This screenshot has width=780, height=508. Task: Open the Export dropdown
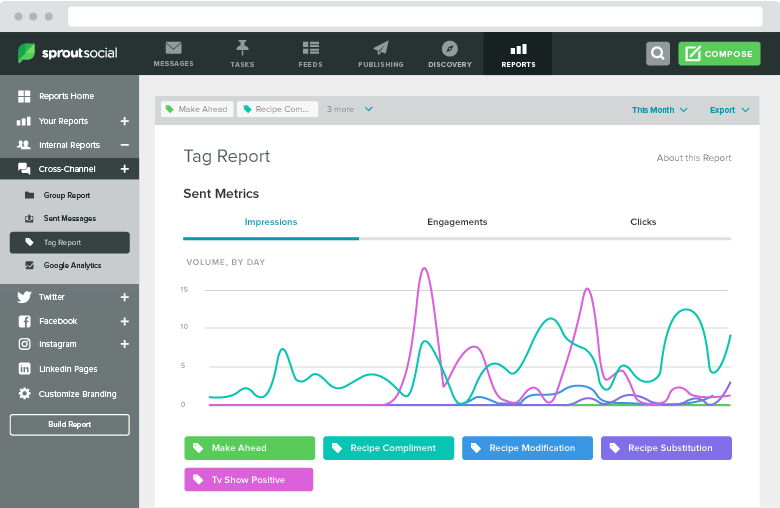729,110
